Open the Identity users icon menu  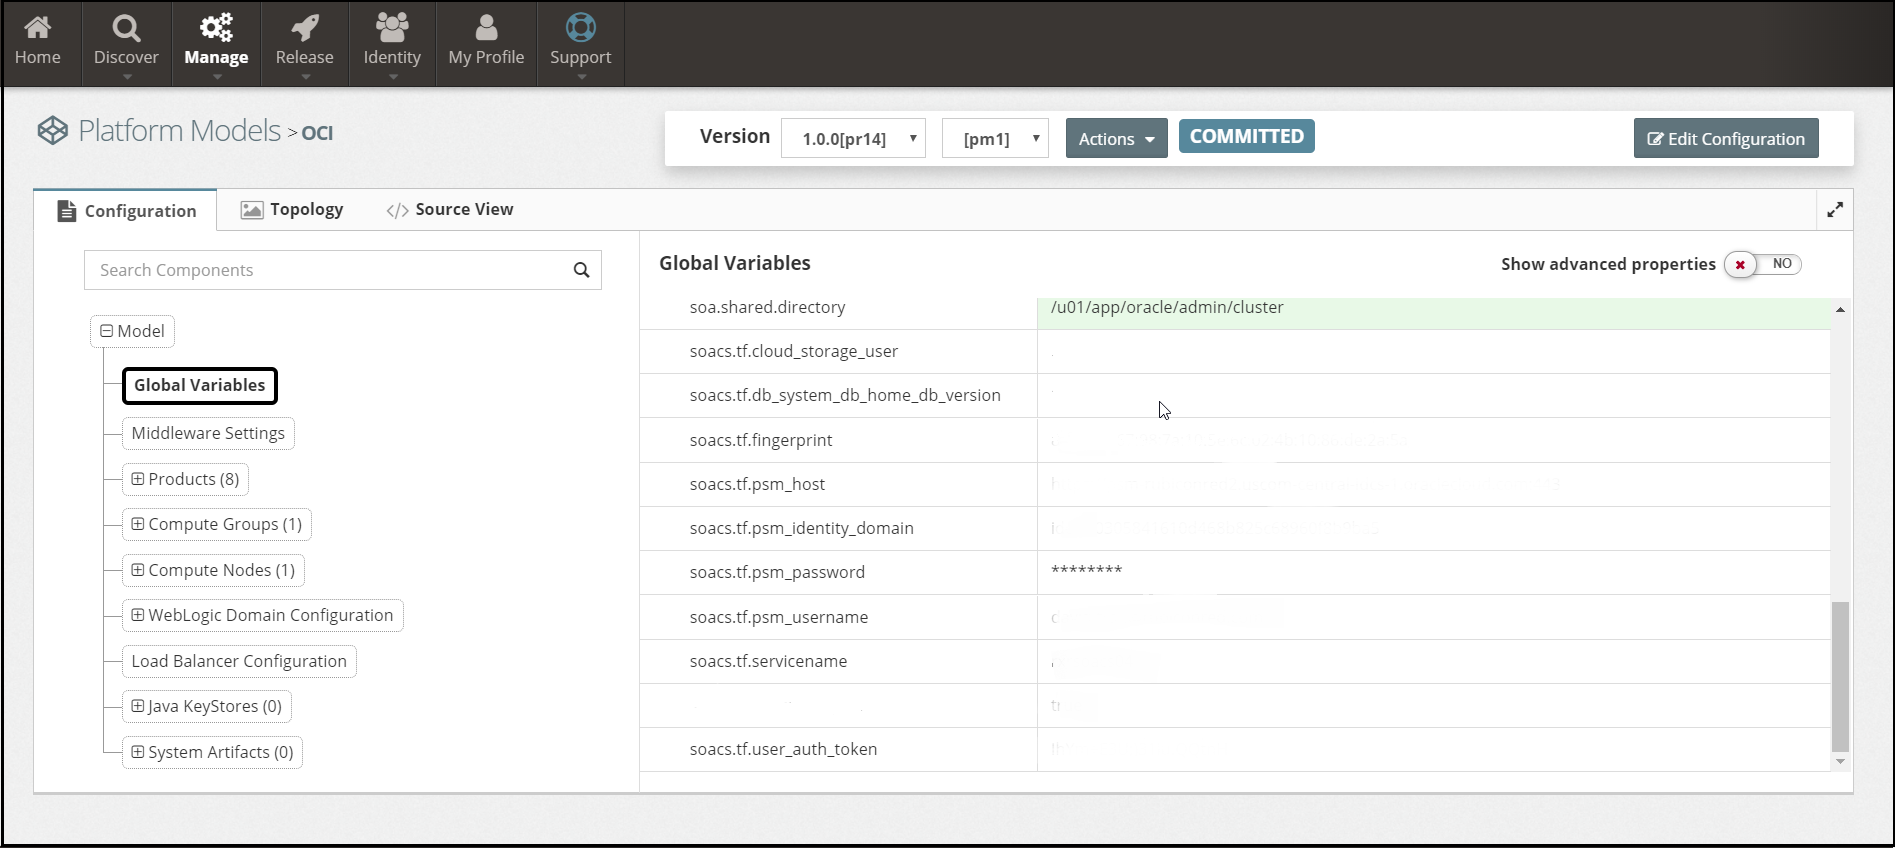tap(392, 28)
